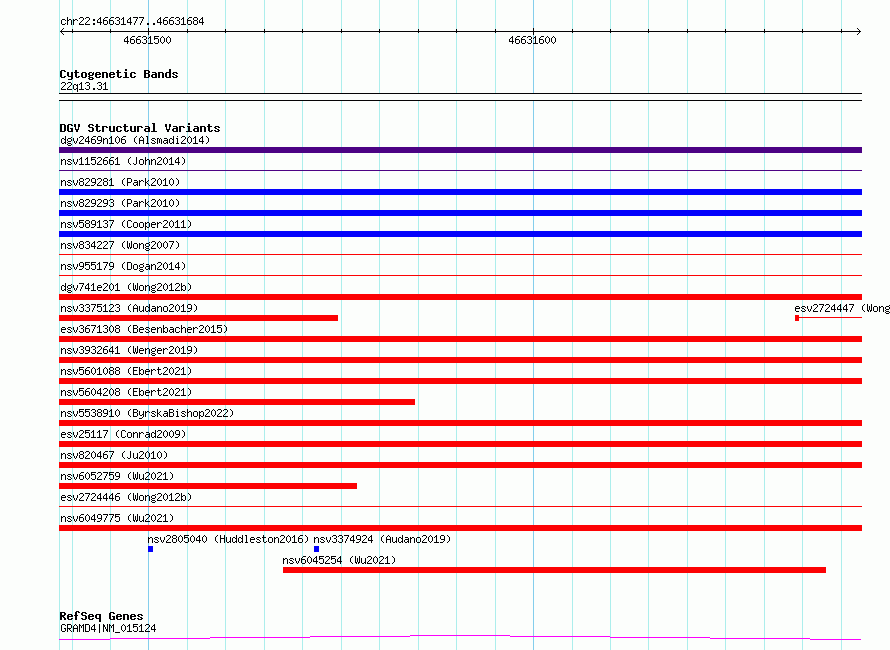Click the nsv3932641 (Wenger2019) label
890x650 pixels.
click(129, 350)
